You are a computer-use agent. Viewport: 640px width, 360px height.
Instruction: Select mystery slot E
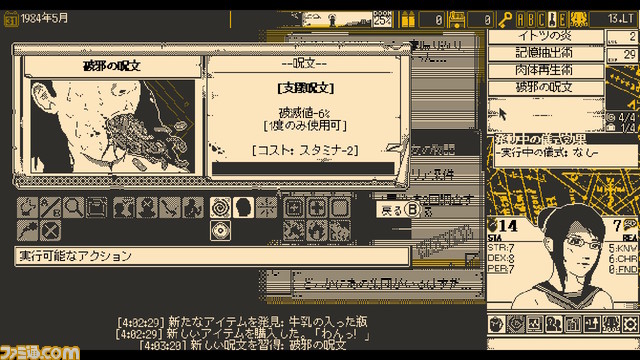click(x=563, y=19)
